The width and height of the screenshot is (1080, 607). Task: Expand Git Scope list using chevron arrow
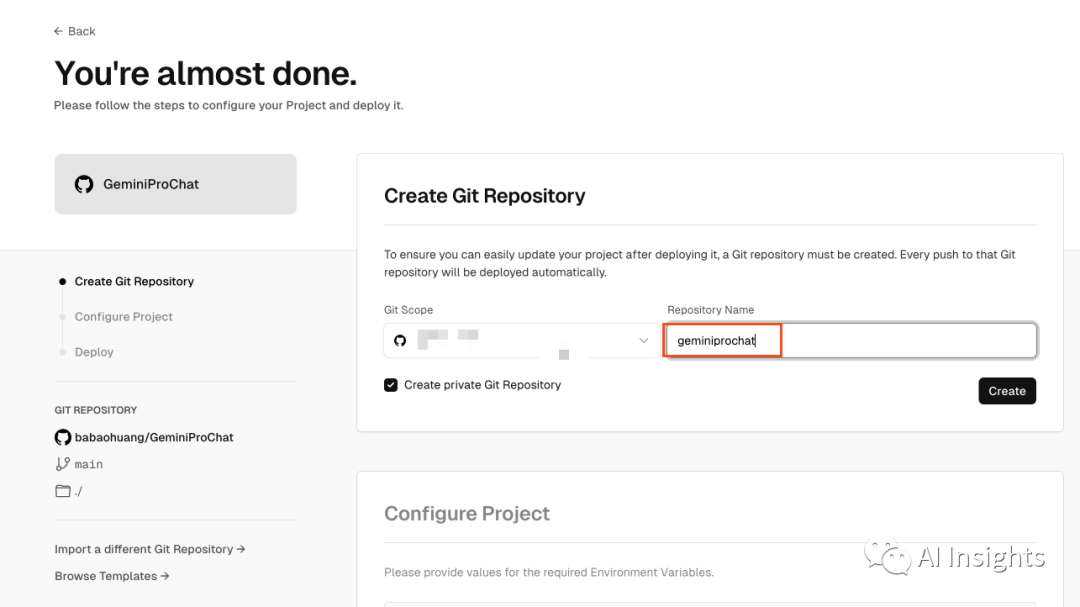(644, 340)
